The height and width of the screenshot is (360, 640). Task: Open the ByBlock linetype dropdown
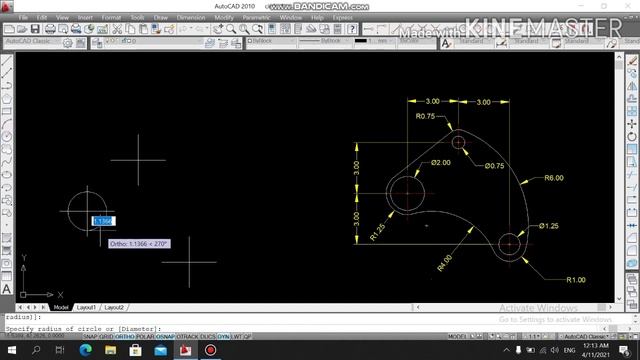click(x=324, y=42)
